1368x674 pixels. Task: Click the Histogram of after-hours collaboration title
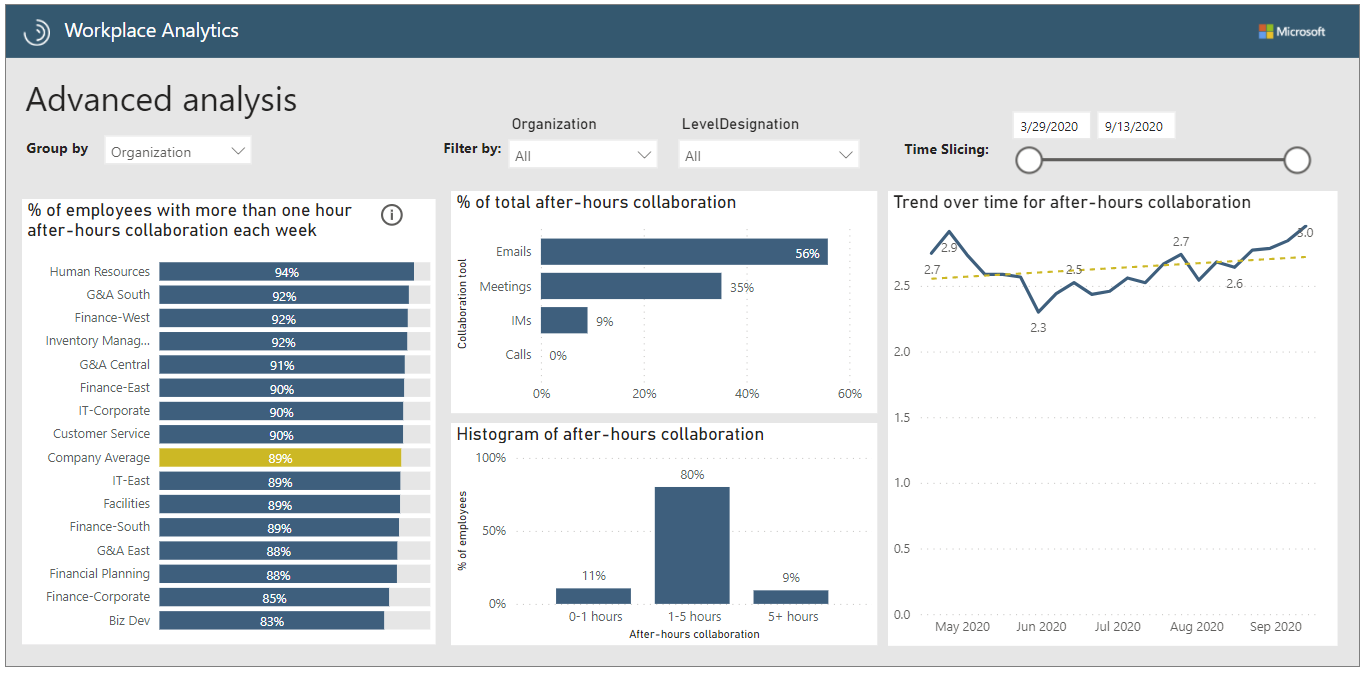(x=610, y=434)
